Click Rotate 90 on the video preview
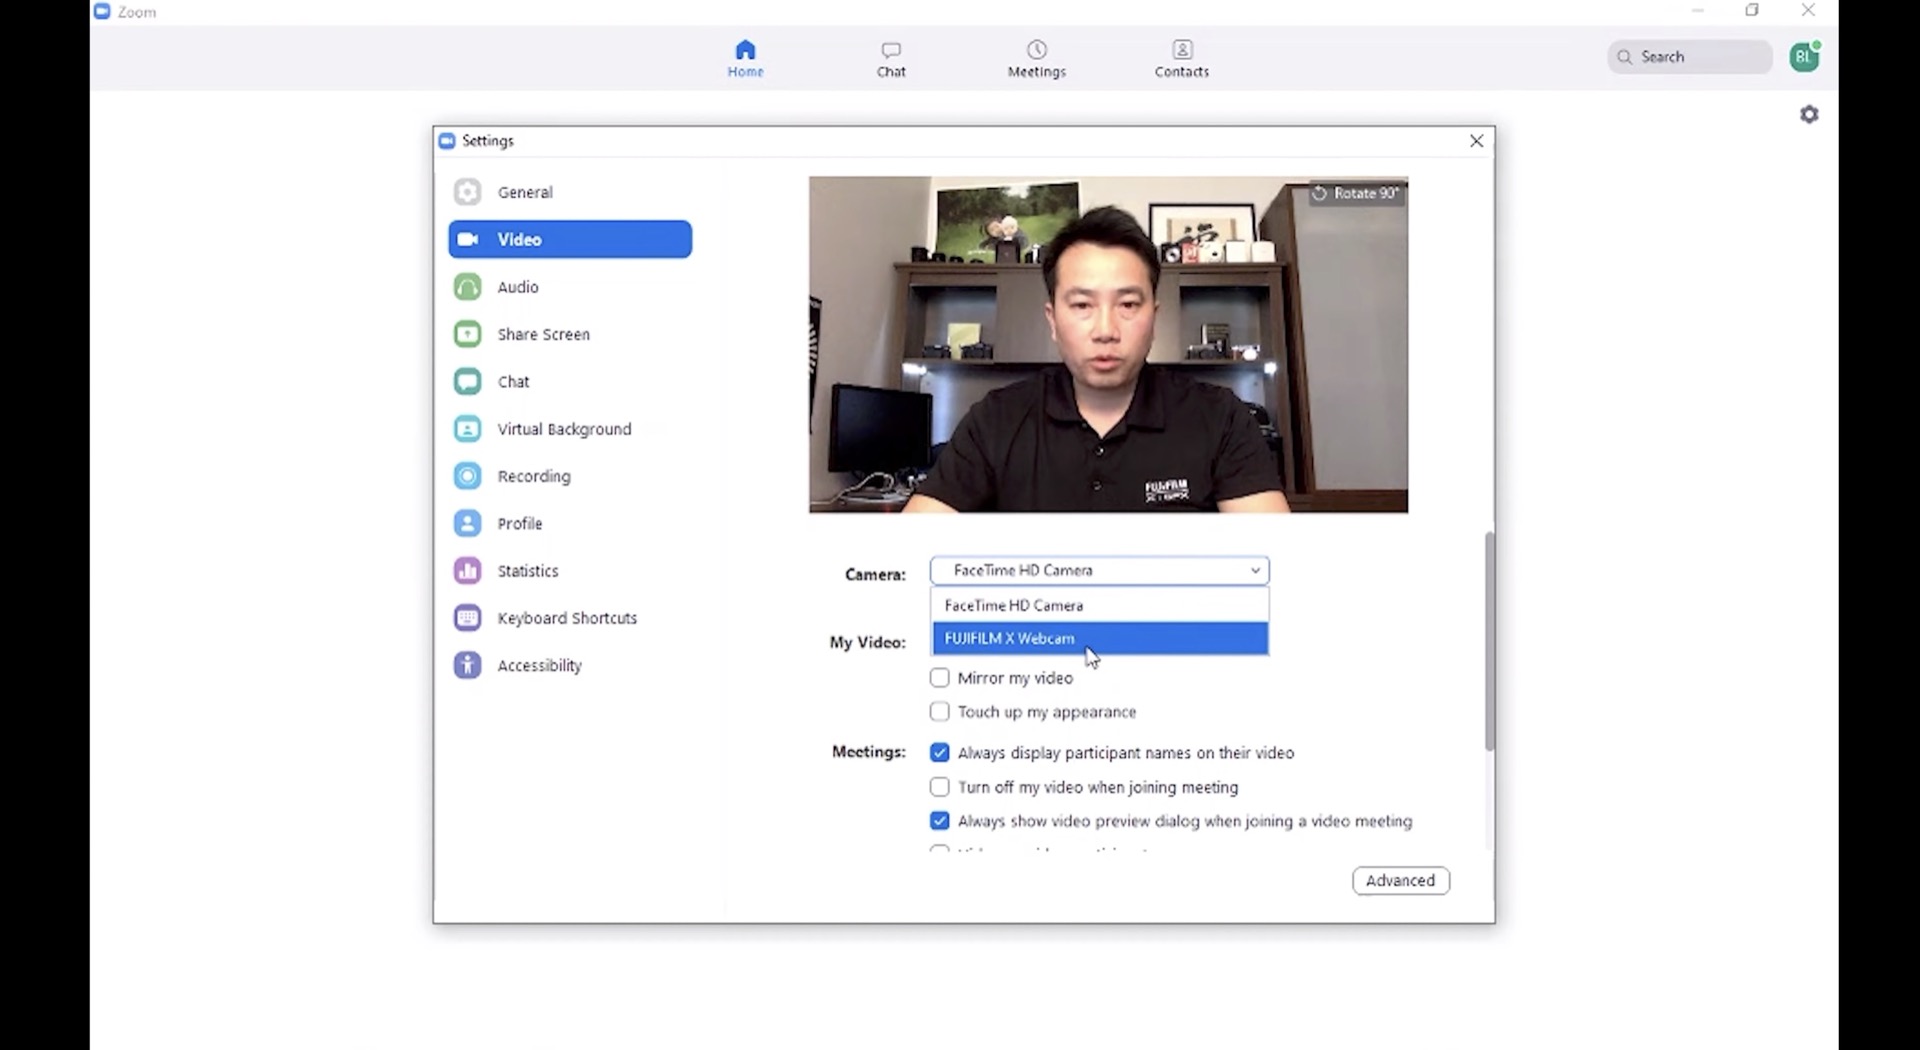Viewport: 1920px width, 1050px height. (x=1355, y=193)
